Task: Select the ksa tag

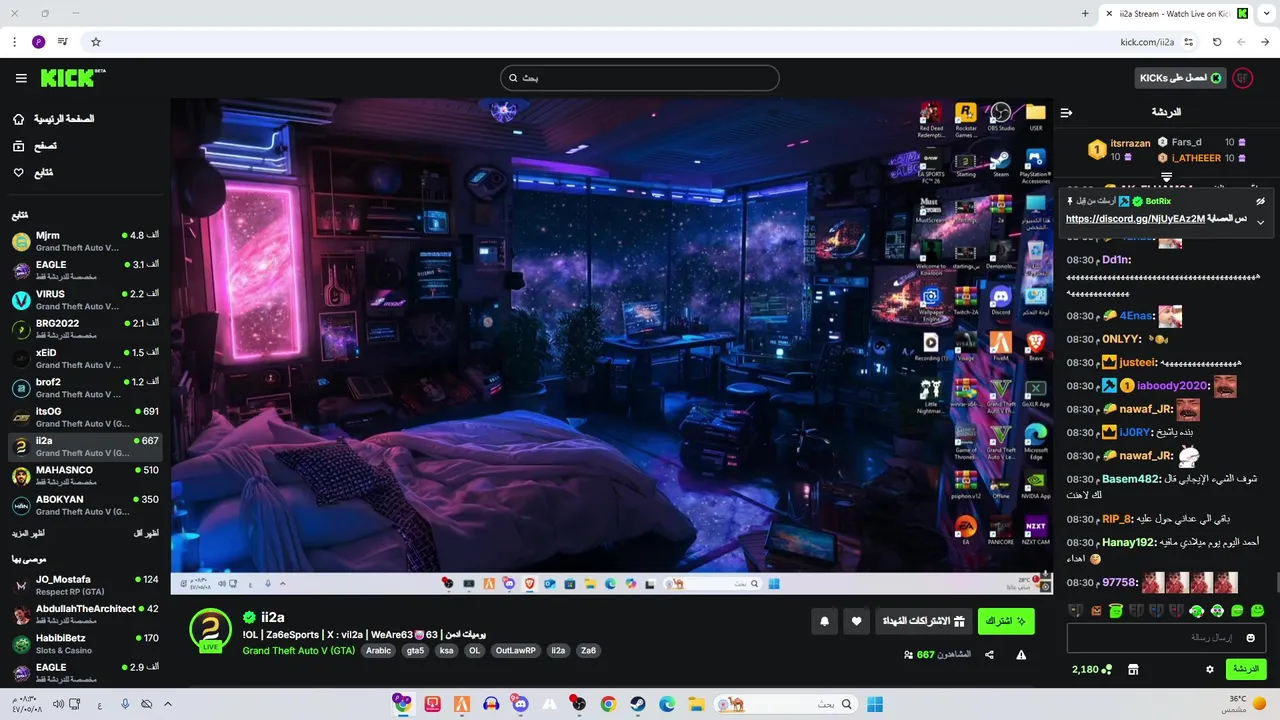Action: 446,650
